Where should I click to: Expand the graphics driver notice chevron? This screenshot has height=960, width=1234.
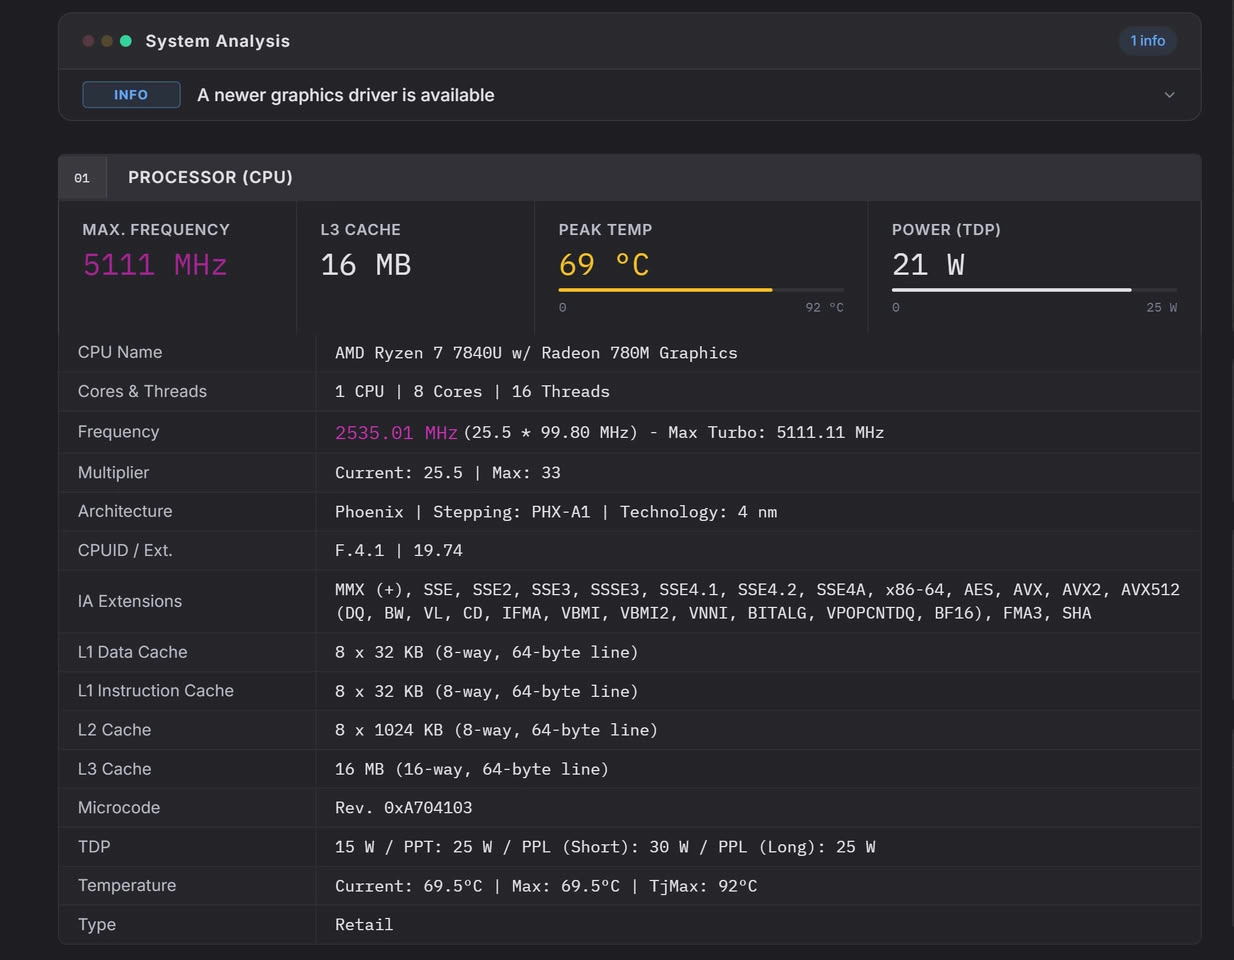coord(1169,95)
